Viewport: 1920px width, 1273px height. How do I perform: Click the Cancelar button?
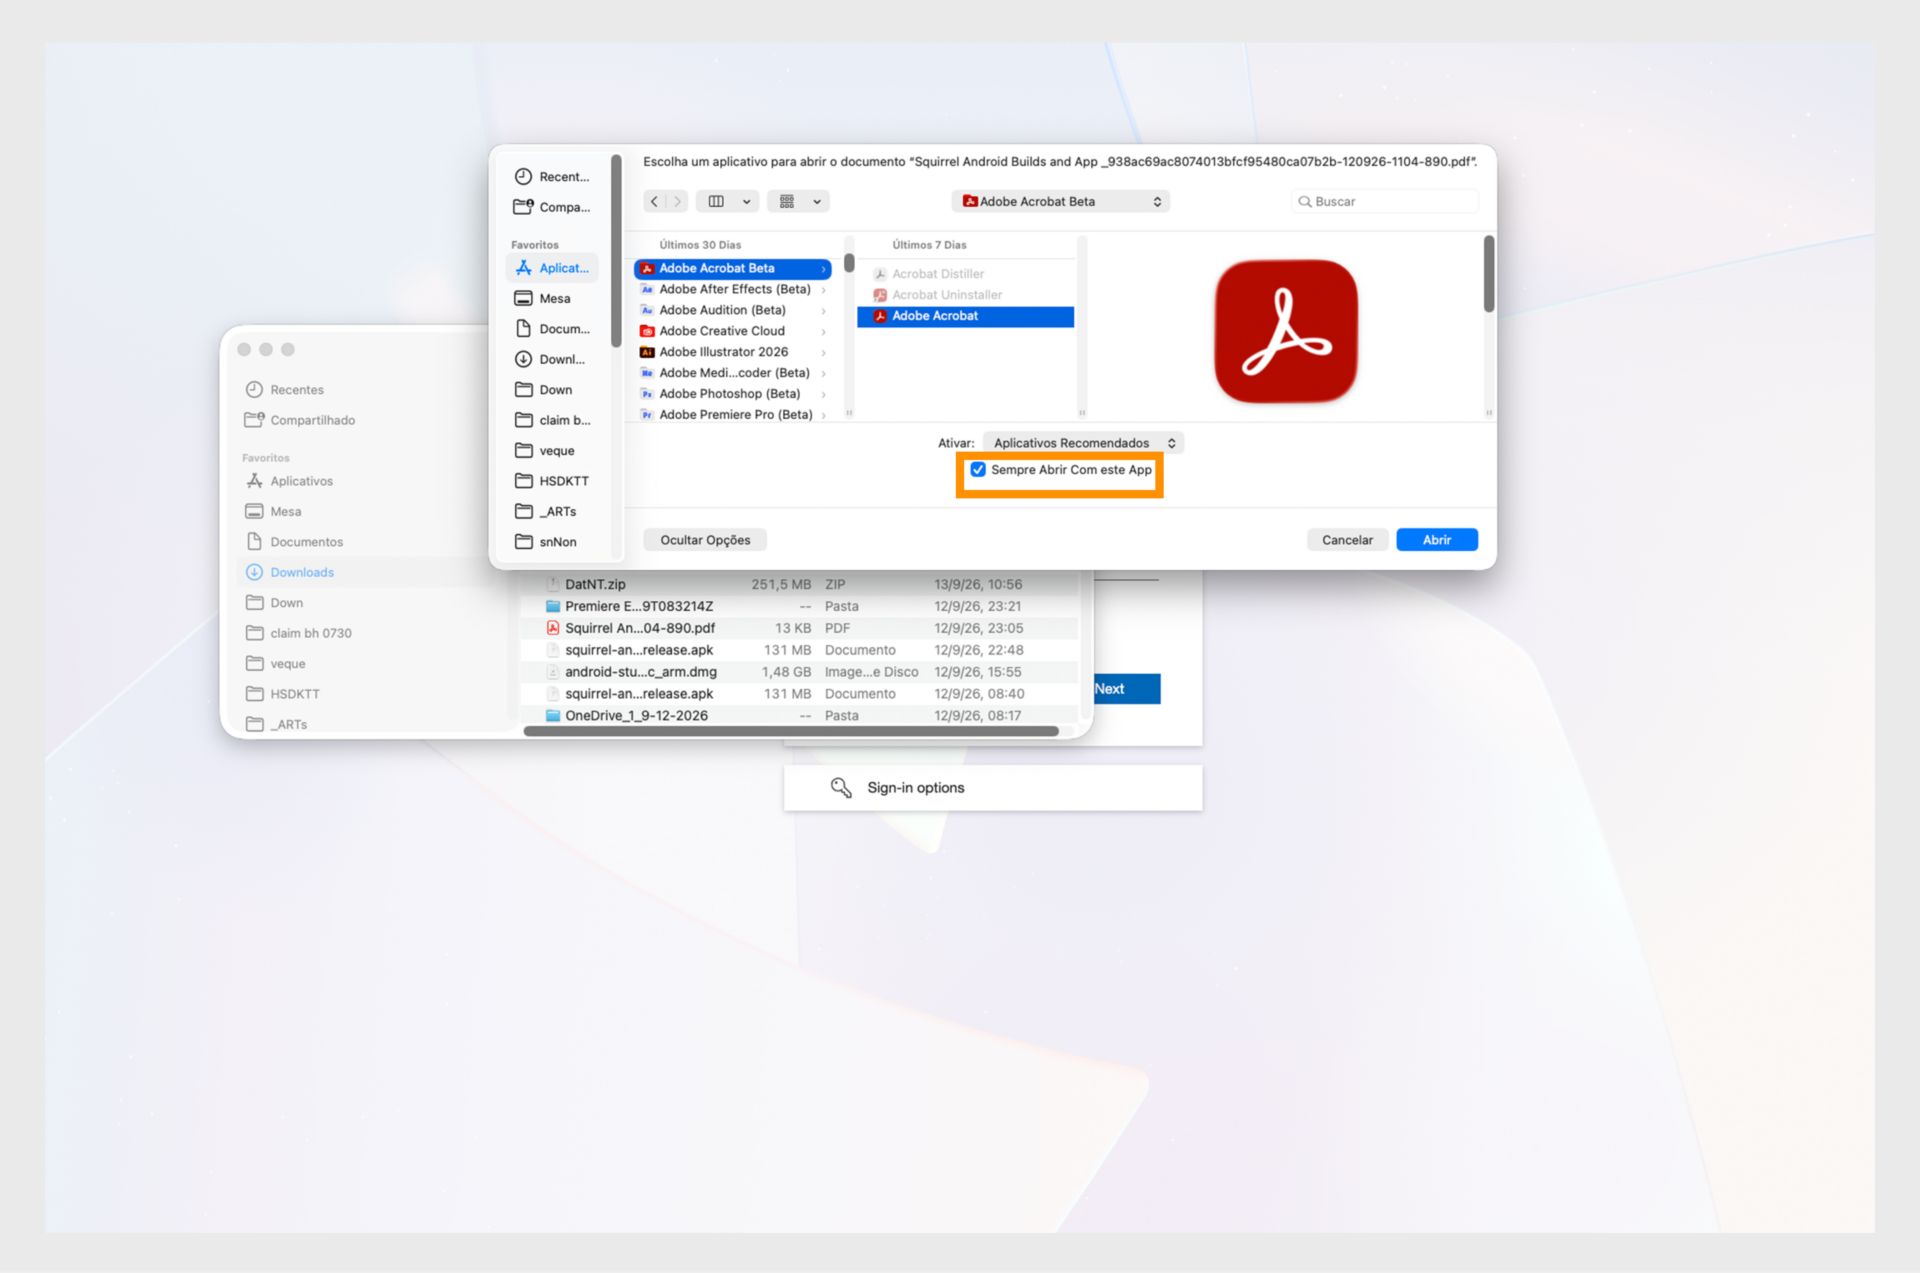[x=1347, y=540]
